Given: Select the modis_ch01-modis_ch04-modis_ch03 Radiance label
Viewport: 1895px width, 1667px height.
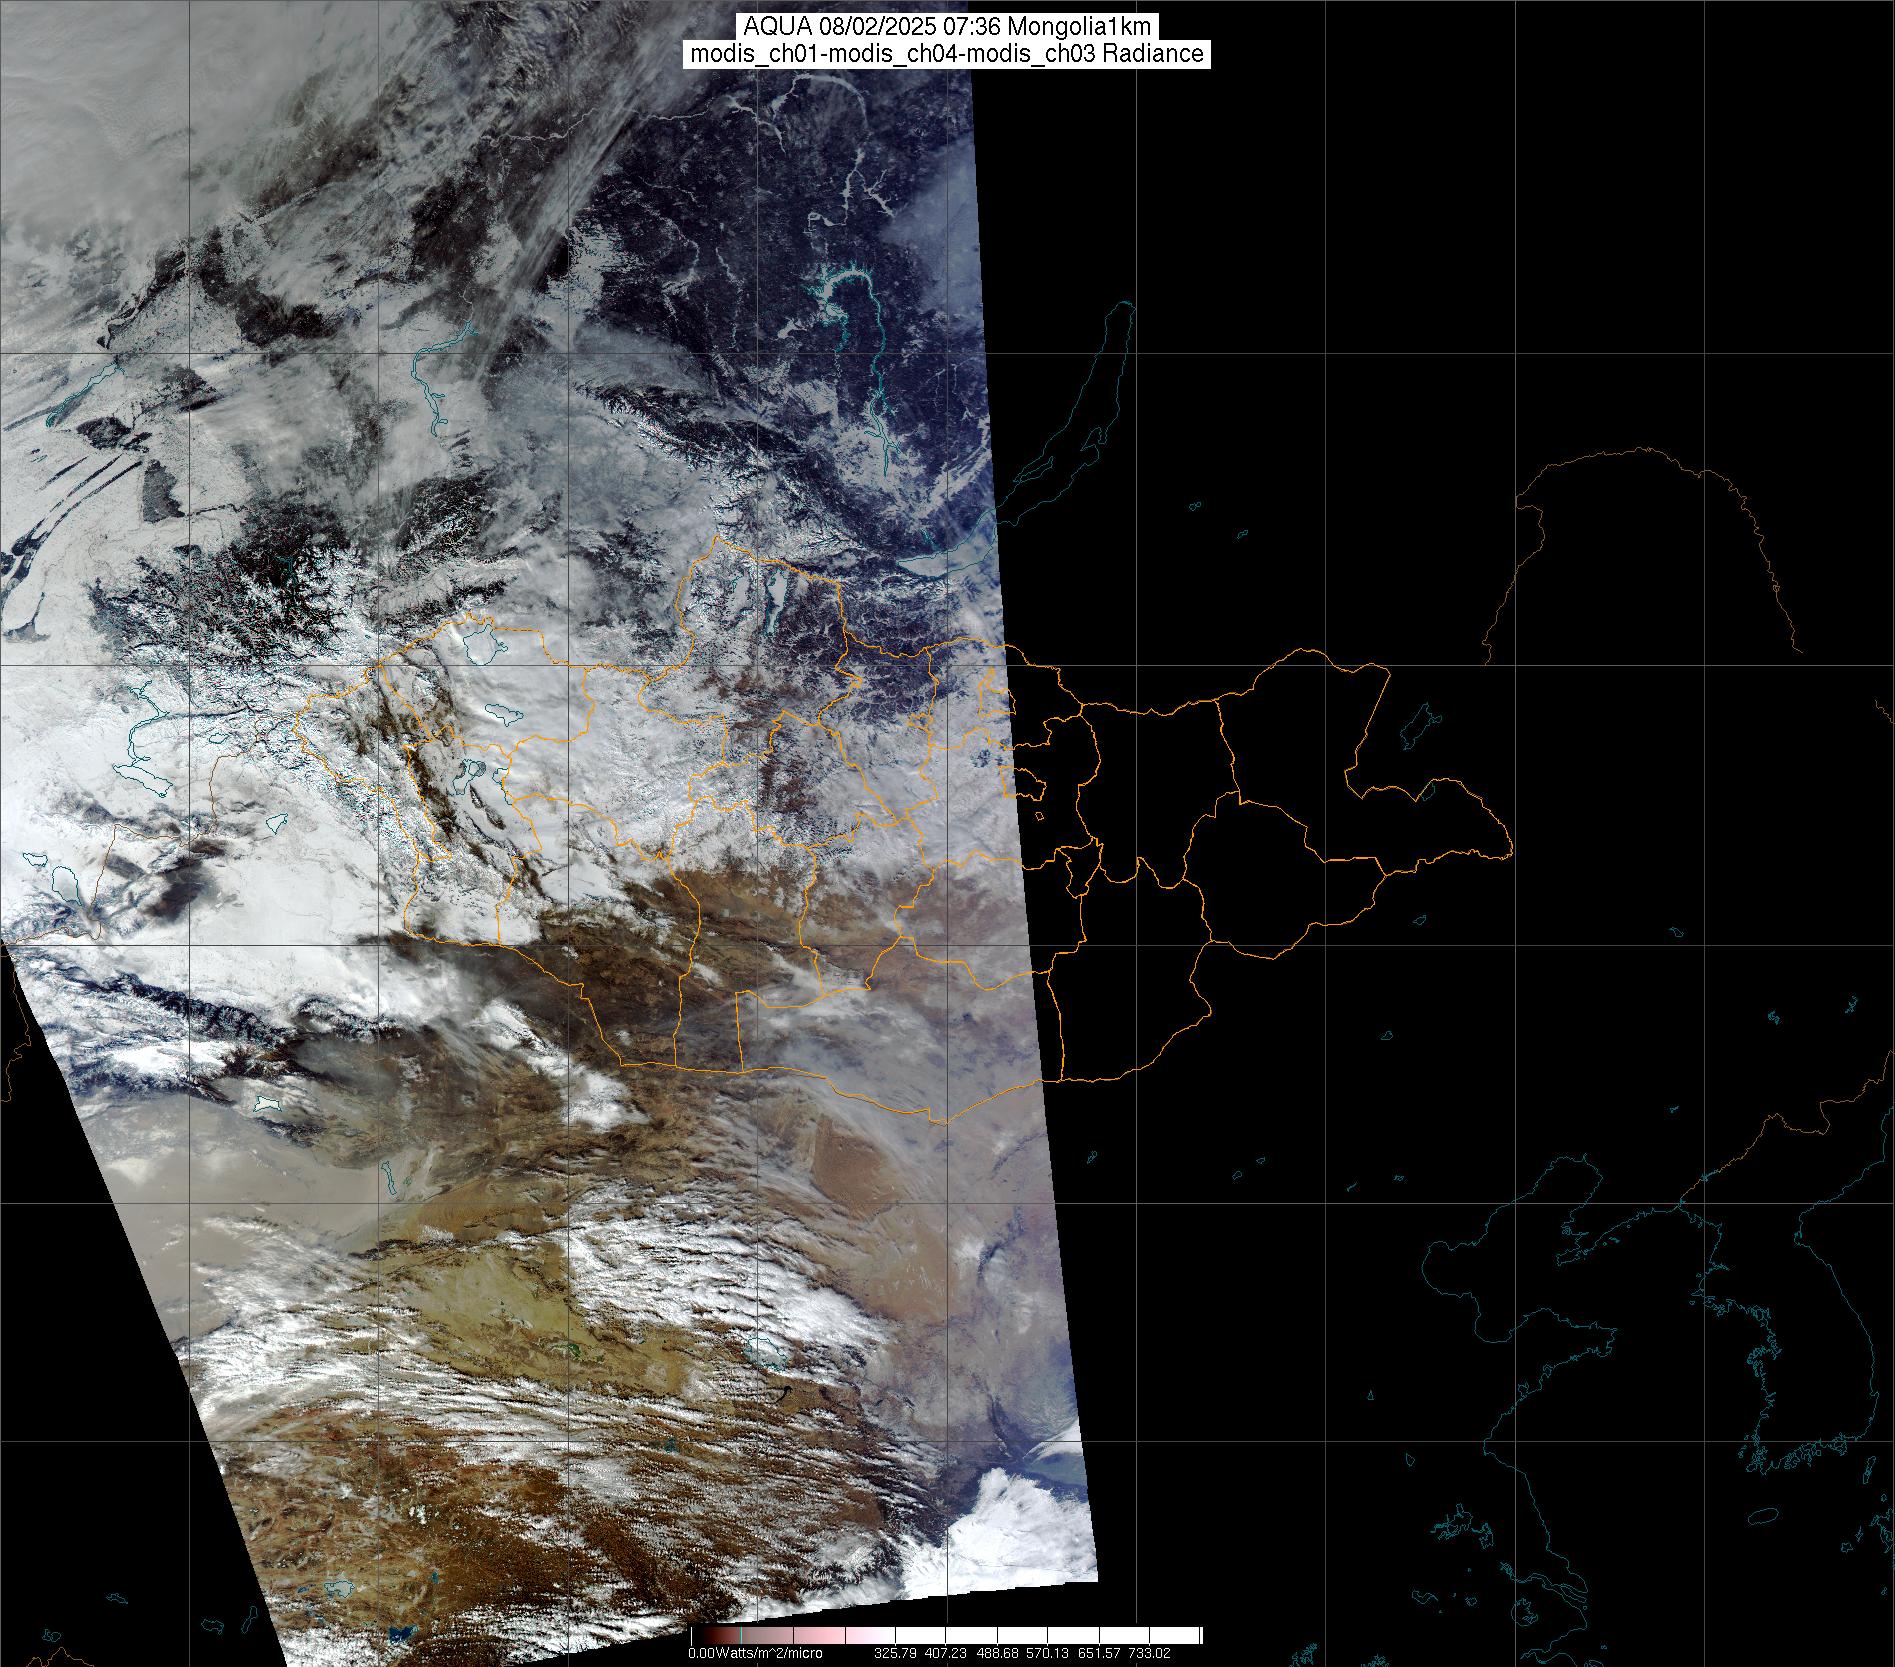Looking at the screenshot, I should [x=947, y=54].
